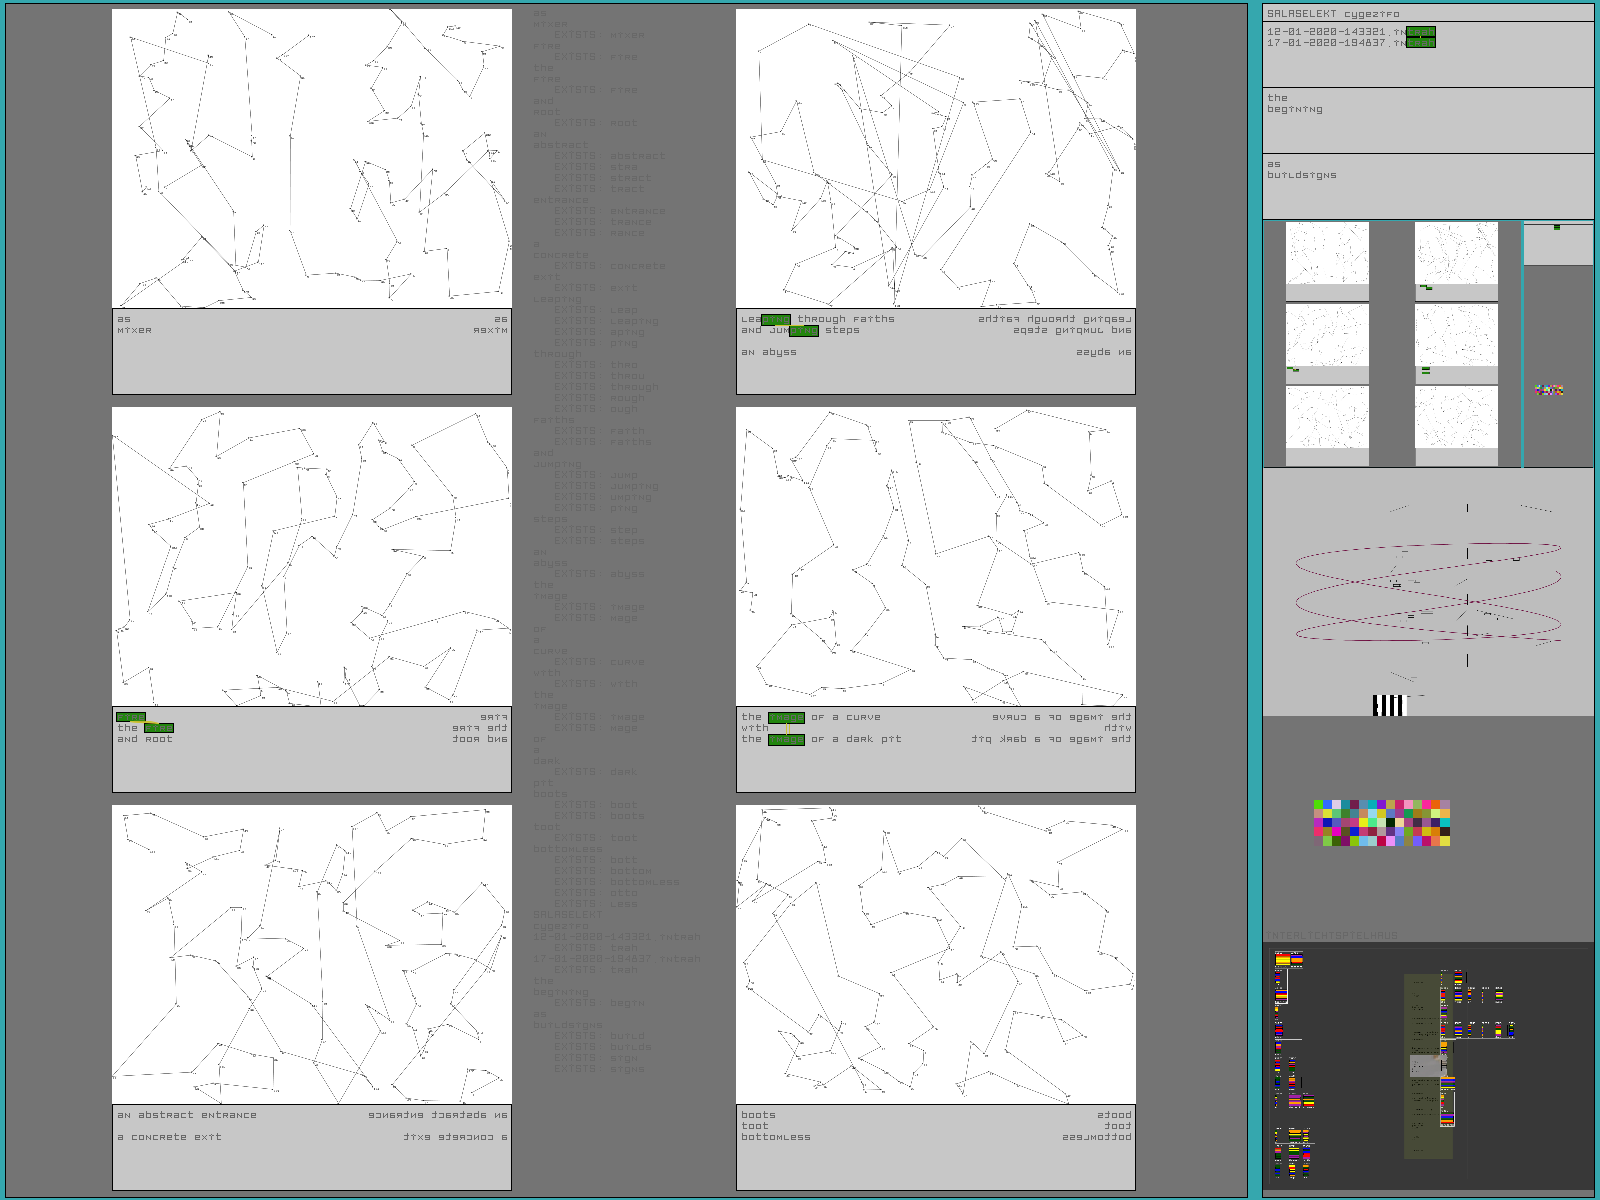Click the red spiral ellipse diagram
Image resolution: width=1600 pixels, height=1200 pixels.
[1427, 592]
